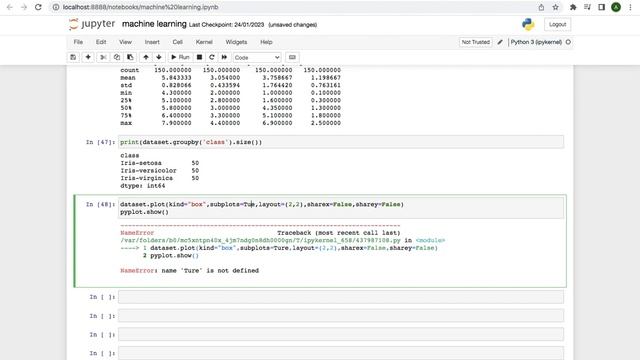Open the View menu
This screenshot has height=360, width=640.
(x=125, y=42)
